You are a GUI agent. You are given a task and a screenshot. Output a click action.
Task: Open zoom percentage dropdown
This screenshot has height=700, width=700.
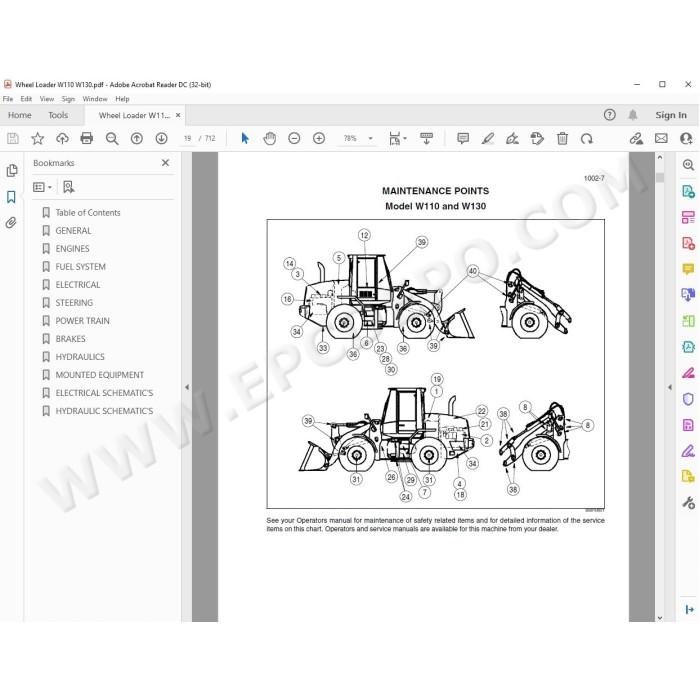pos(370,138)
